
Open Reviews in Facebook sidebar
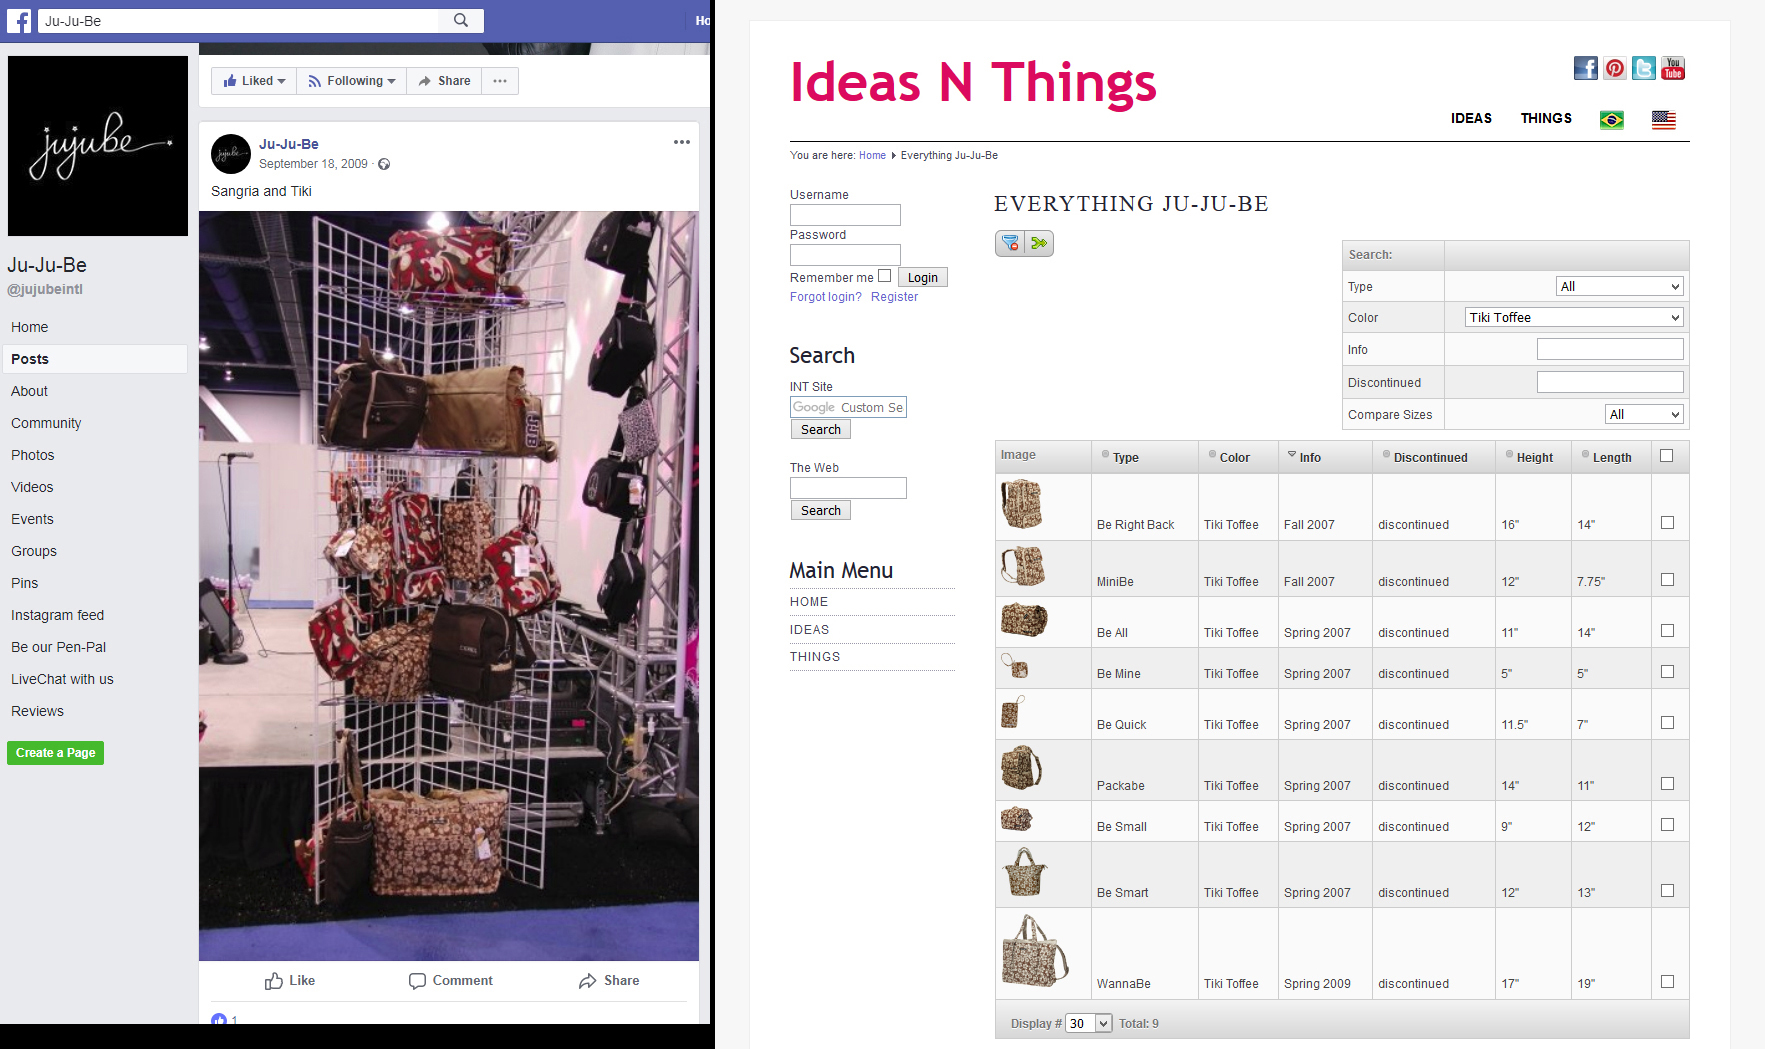[x=37, y=711]
